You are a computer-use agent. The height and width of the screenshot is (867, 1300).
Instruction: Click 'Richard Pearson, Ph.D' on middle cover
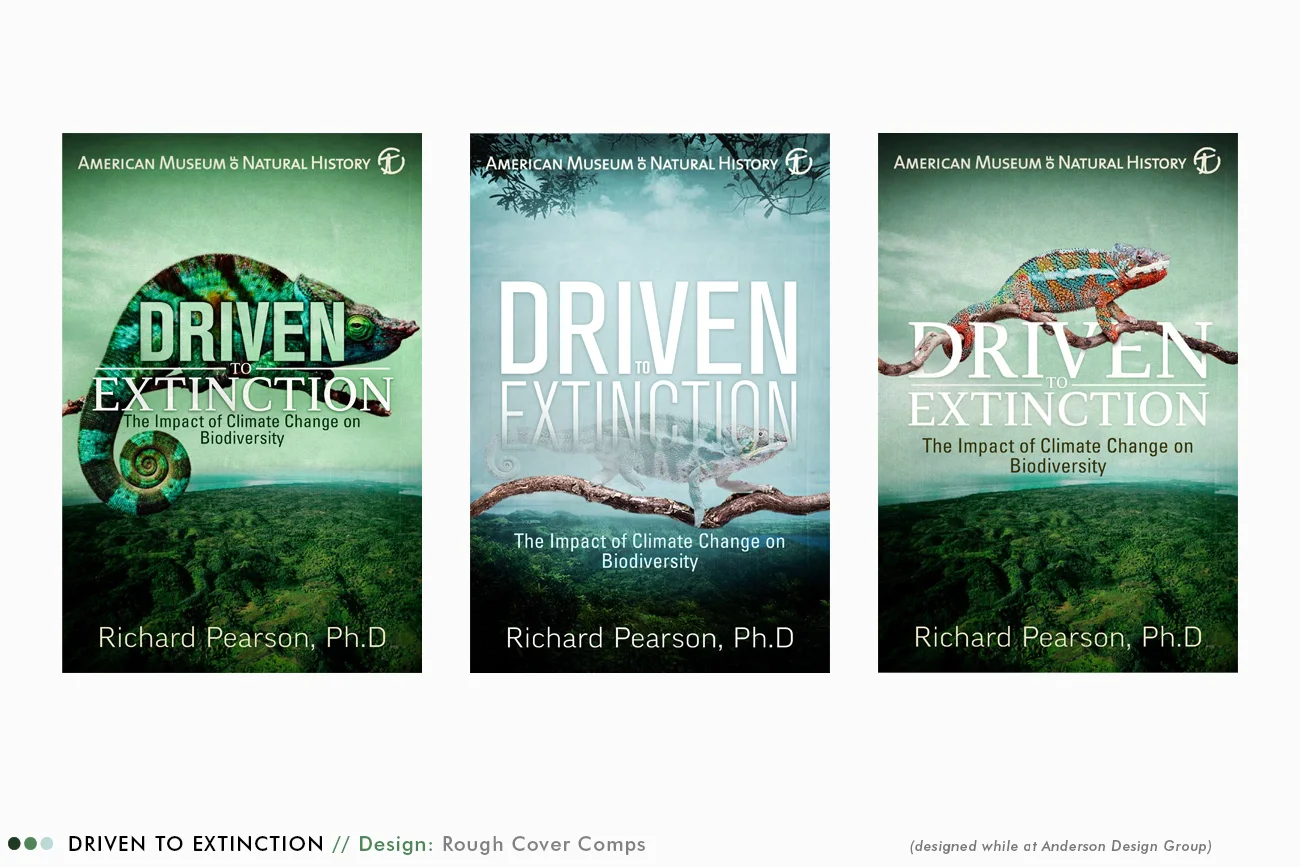coord(650,637)
